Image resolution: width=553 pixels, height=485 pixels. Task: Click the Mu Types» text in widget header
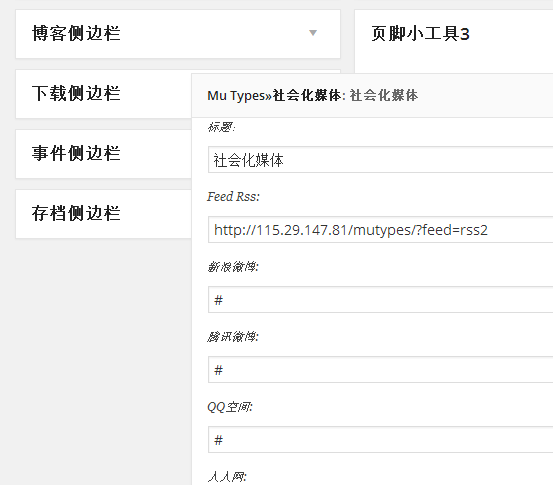coord(240,96)
